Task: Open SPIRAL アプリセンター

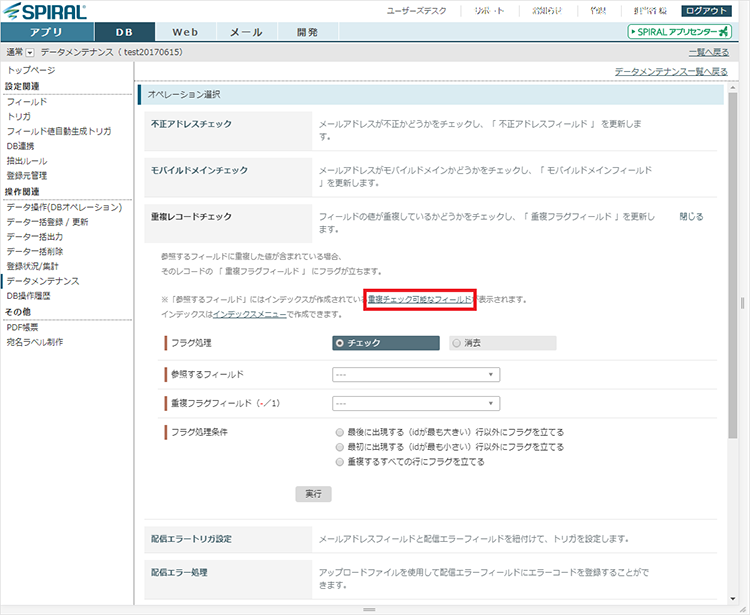Action: click(680, 32)
